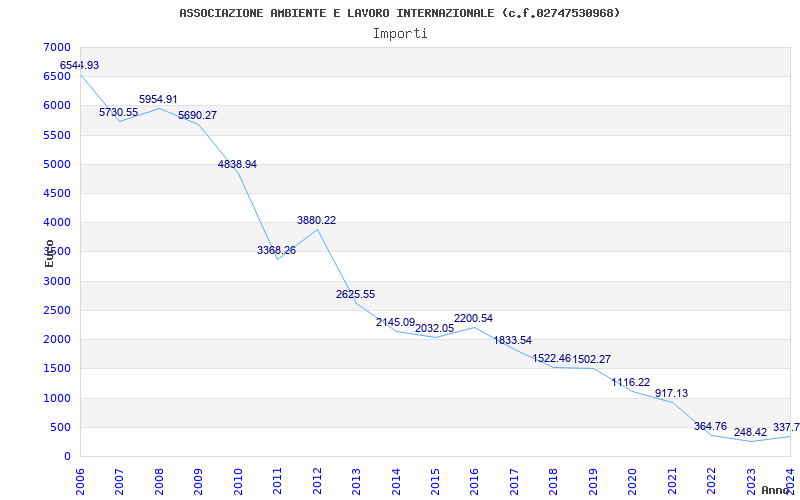Viewport: 800px width, 500px height.
Task: Click the 2009 year axis label
Action: (198, 481)
